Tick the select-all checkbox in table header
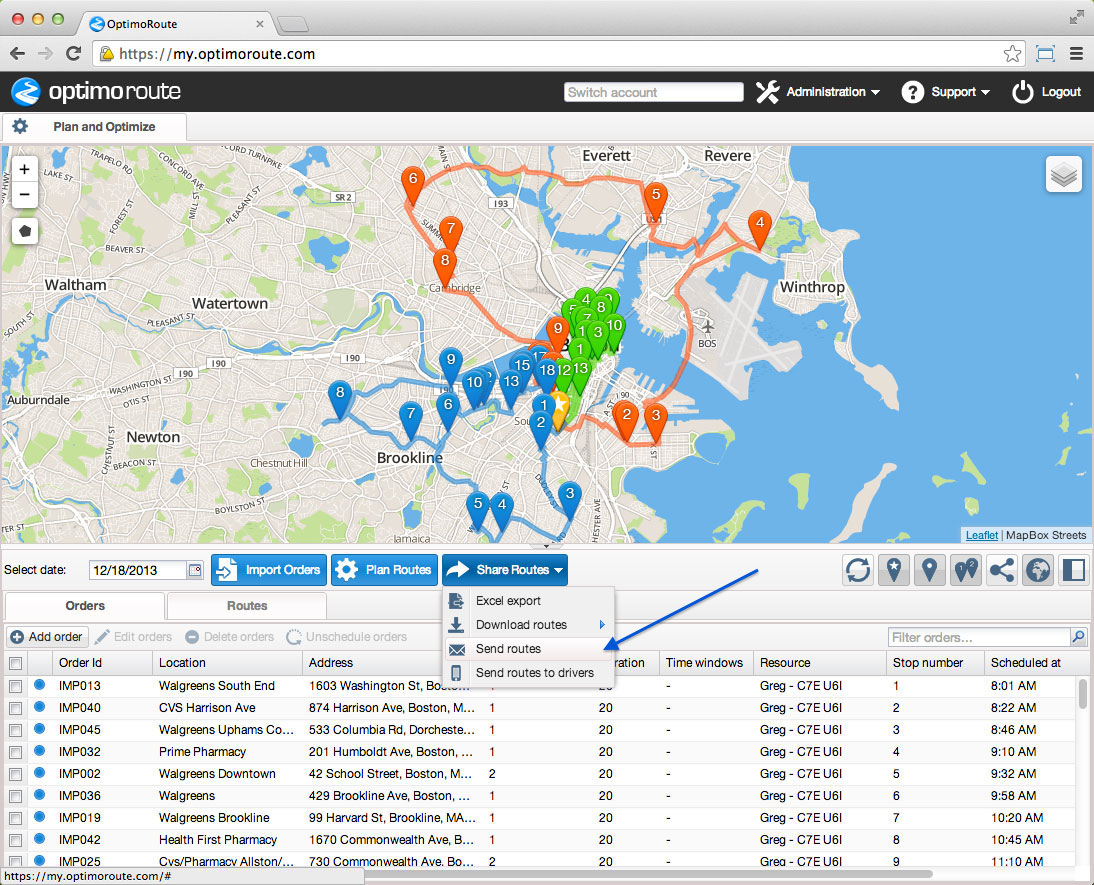This screenshot has width=1094, height=885. click(15, 663)
